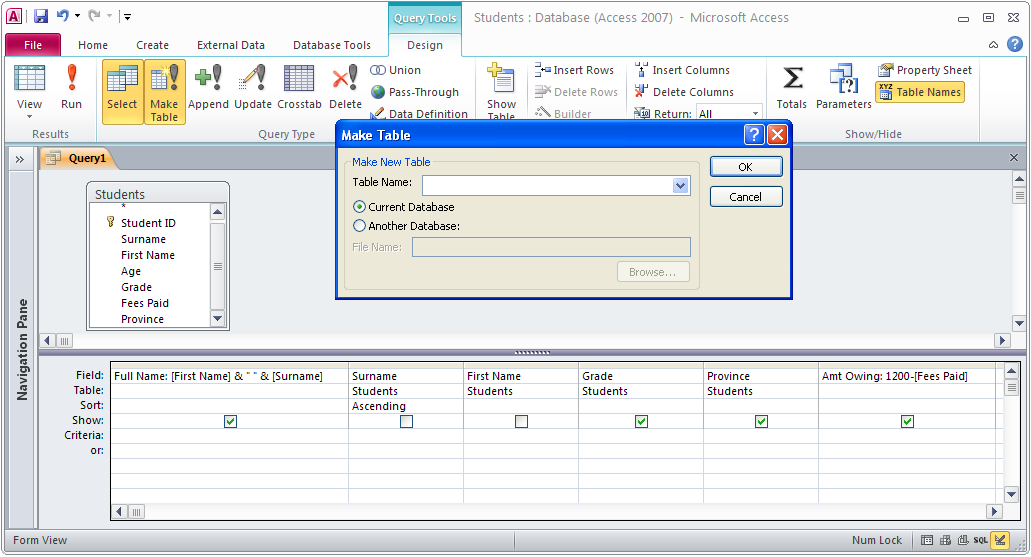Open the Undo history dropdown arrow

tap(78, 16)
